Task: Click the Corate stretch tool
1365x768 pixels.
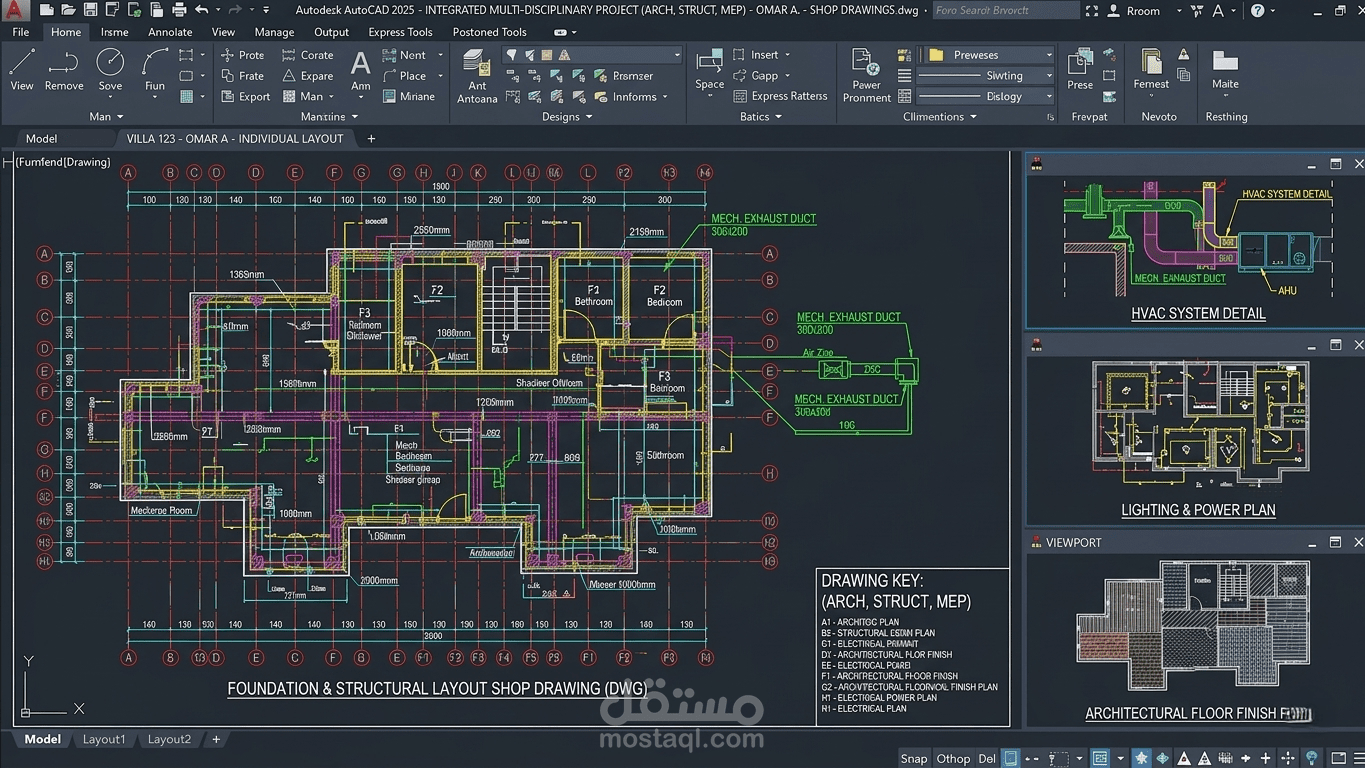Action: (307, 55)
